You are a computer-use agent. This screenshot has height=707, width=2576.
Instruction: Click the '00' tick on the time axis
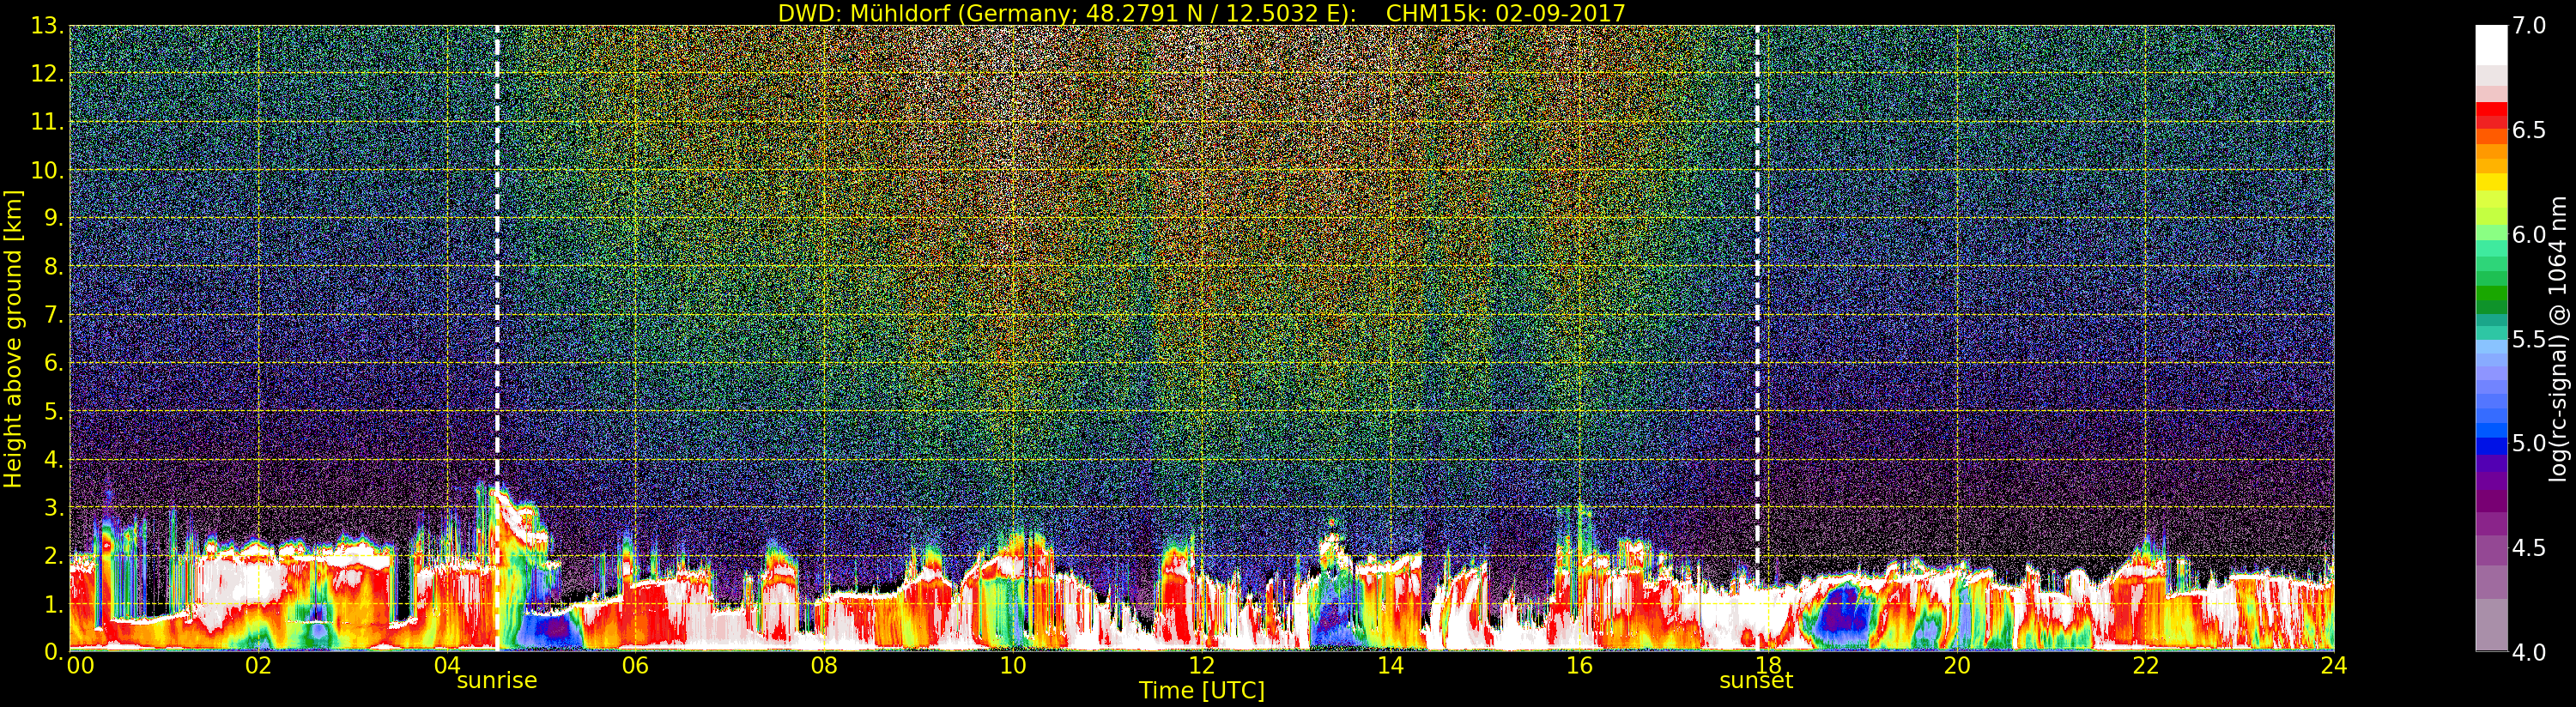pos(79,666)
